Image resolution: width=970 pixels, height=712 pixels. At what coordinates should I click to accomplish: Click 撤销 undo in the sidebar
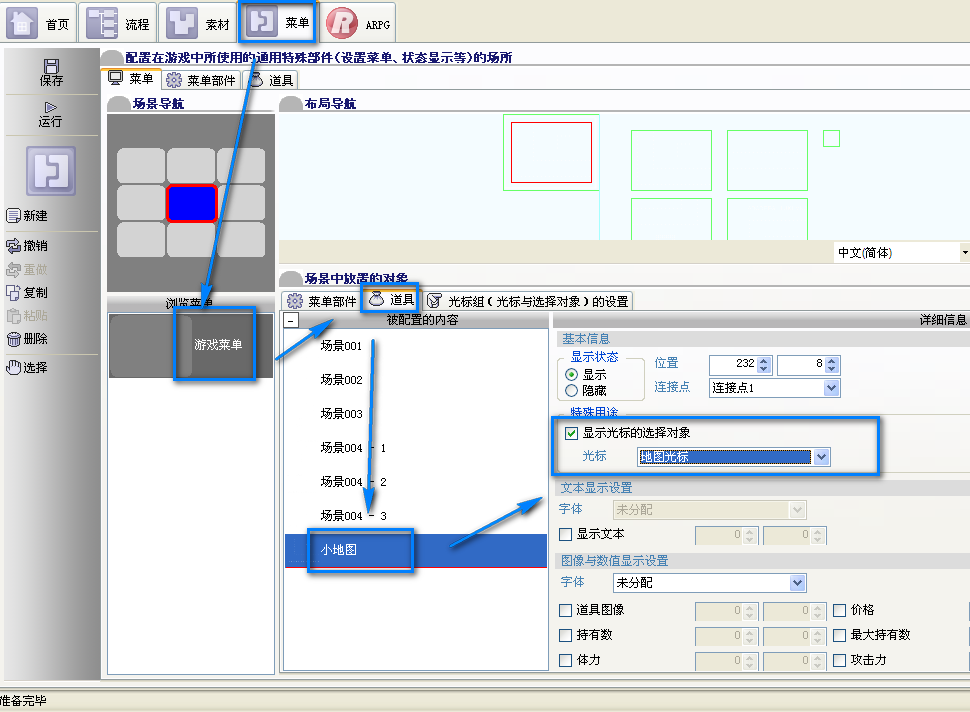click(x=27, y=246)
